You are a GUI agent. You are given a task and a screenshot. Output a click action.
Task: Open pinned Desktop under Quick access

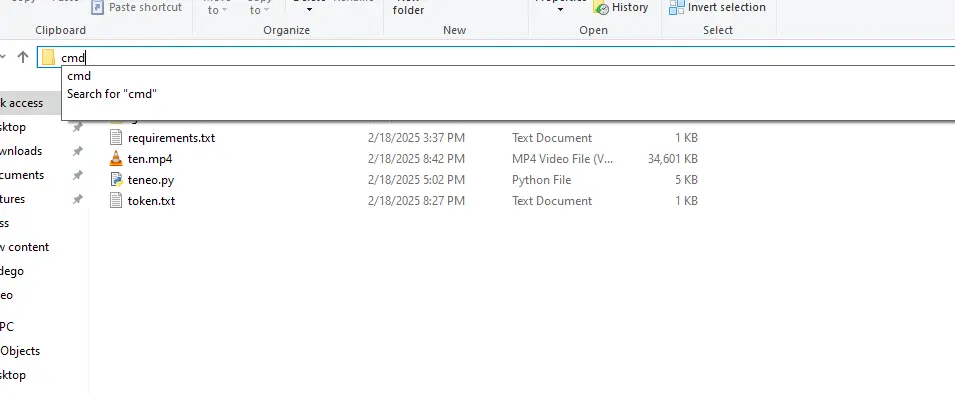pos(13,127)
